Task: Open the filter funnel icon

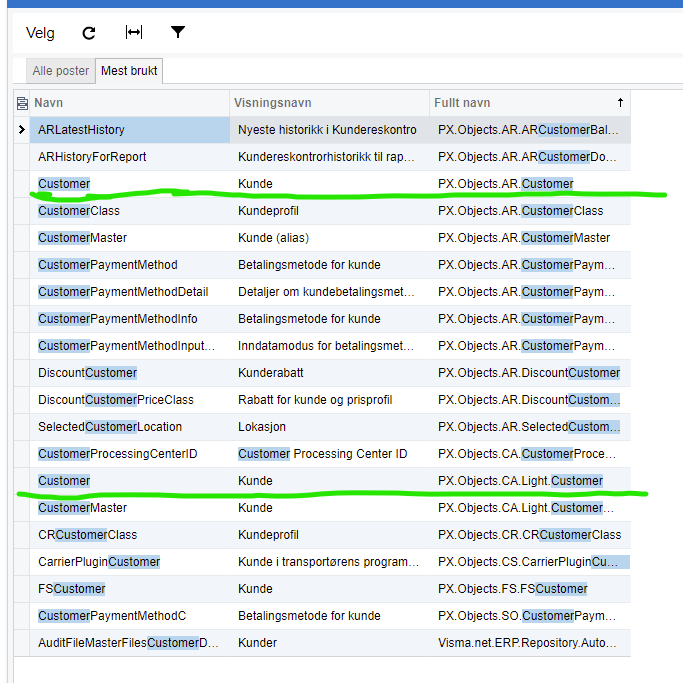Action: (178, 32)
